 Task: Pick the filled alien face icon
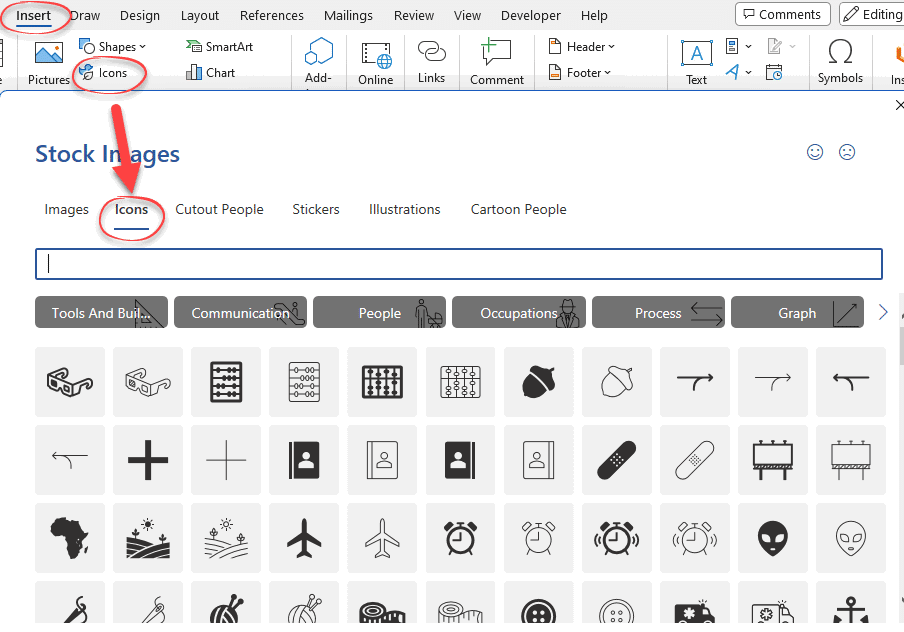click(x=773, y=539)
